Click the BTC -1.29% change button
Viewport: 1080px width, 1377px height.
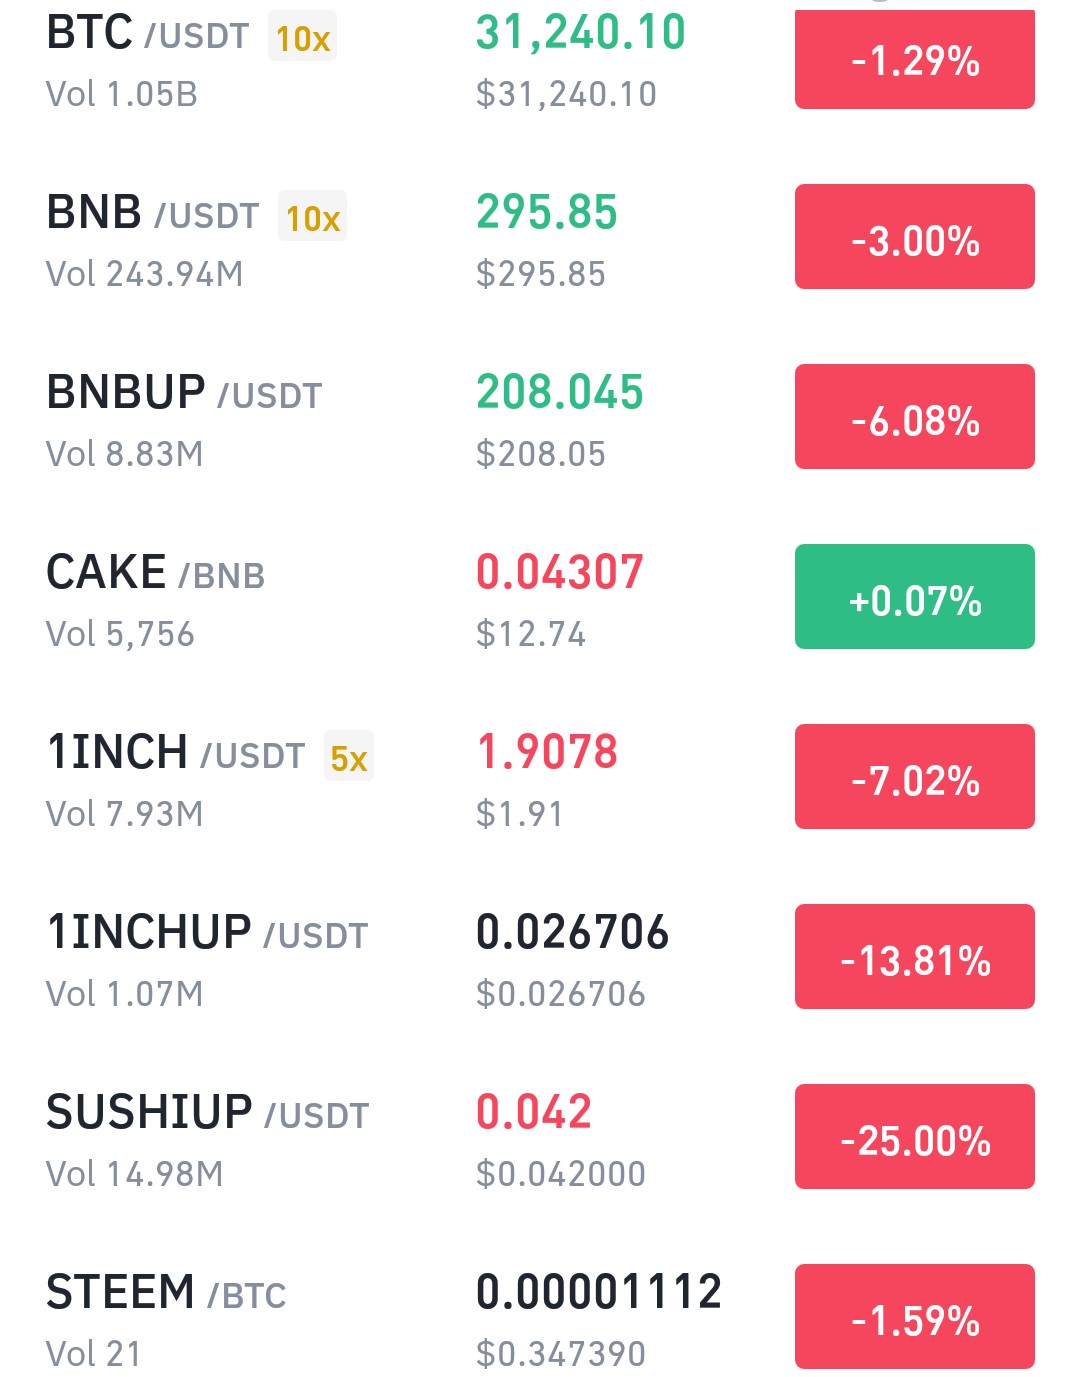pos(914,60)
